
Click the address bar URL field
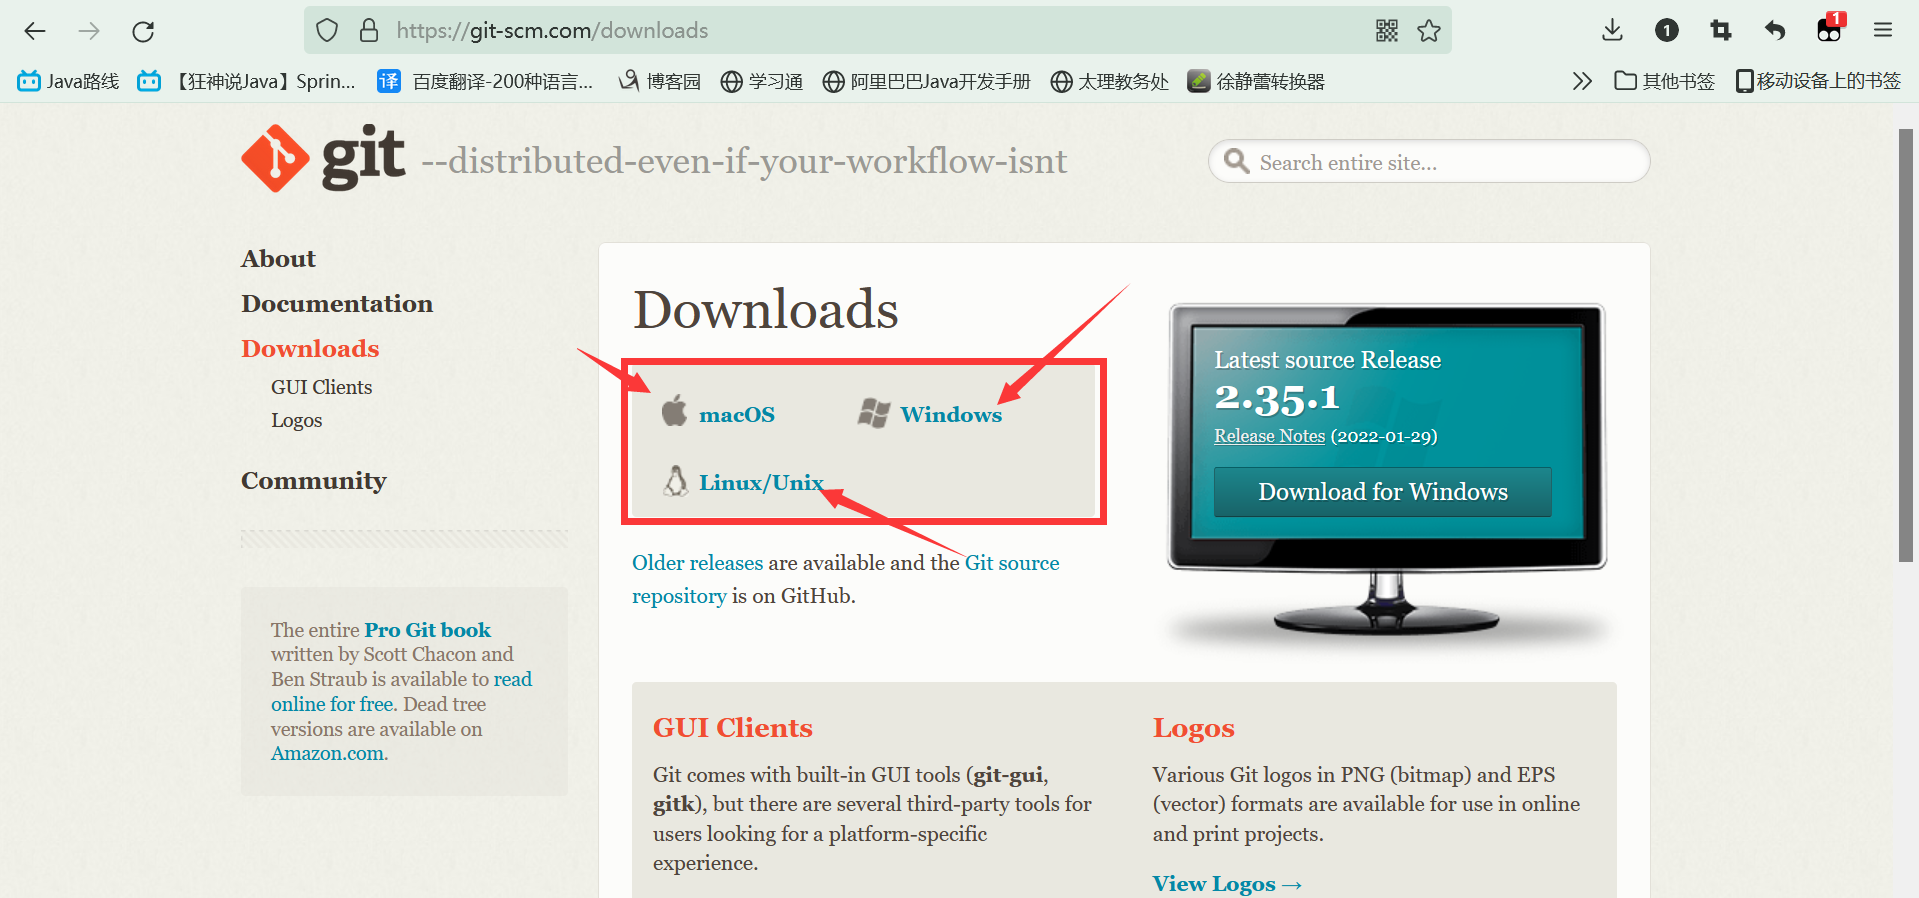pos(880,31)
